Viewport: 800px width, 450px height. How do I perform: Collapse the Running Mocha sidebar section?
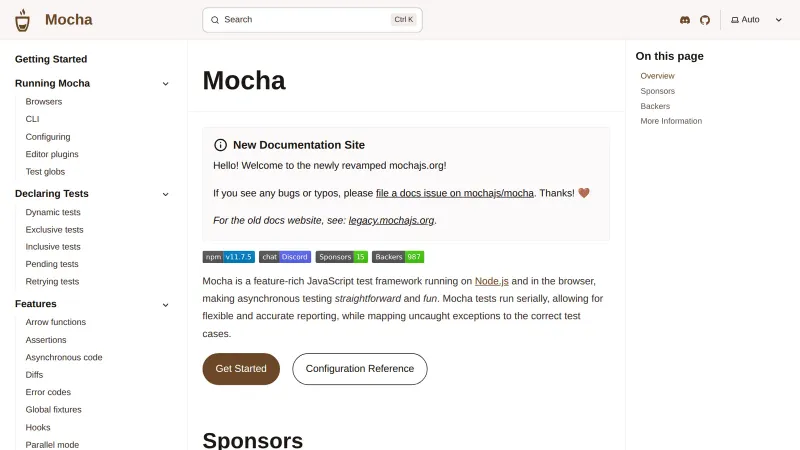pos(166,84)
